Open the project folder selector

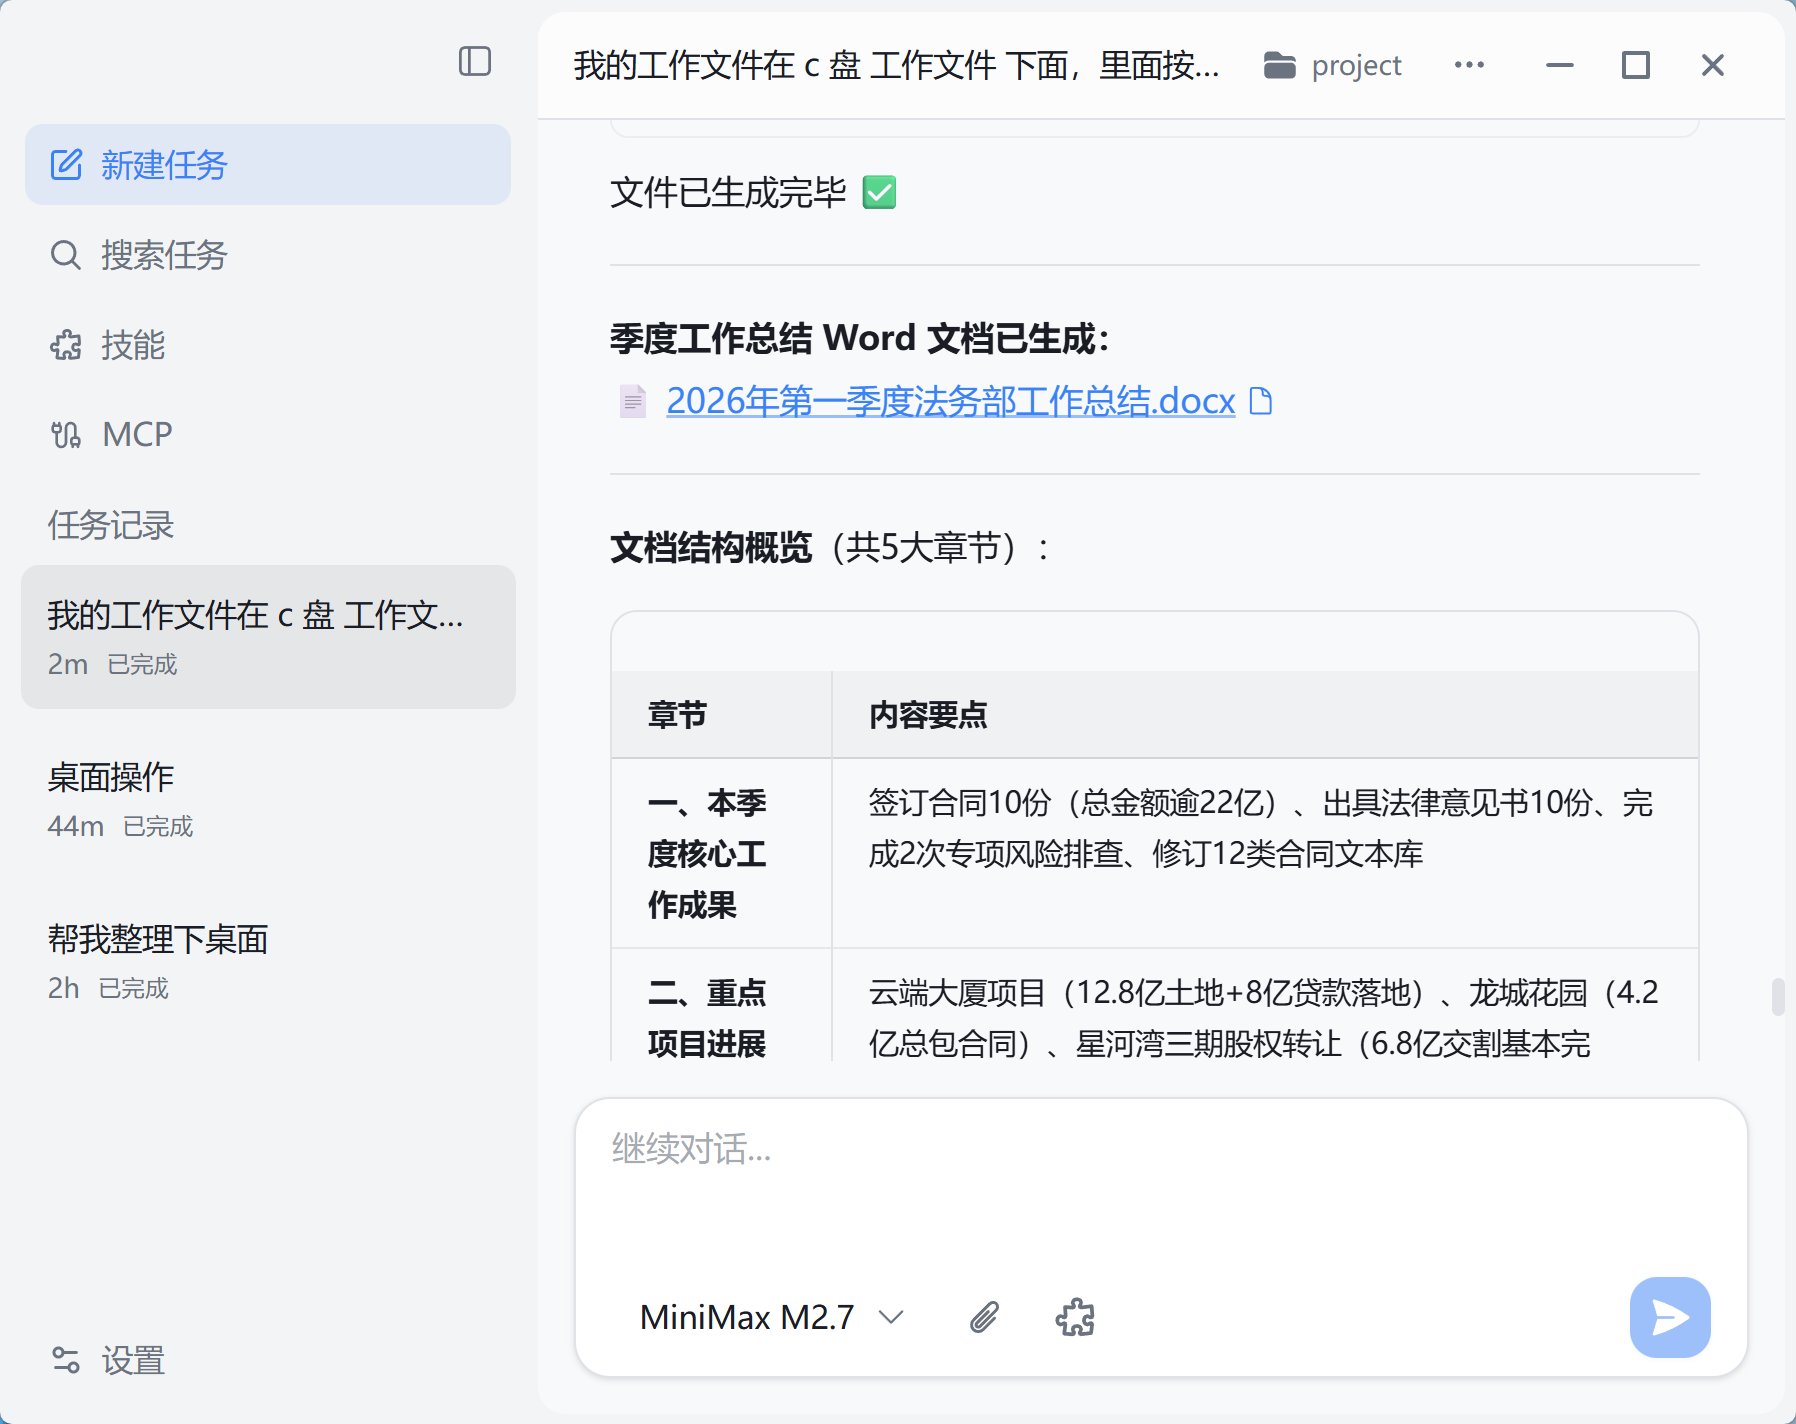[1330, 64]
